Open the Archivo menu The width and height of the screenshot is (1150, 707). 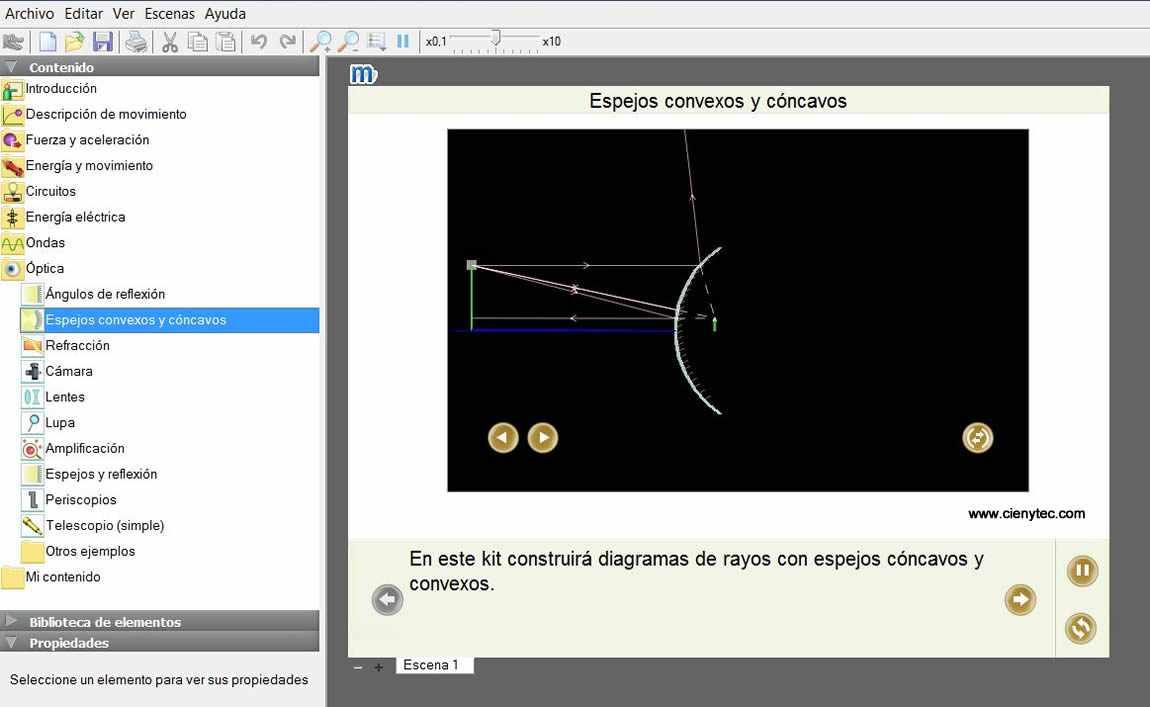[x=29, y=14]
